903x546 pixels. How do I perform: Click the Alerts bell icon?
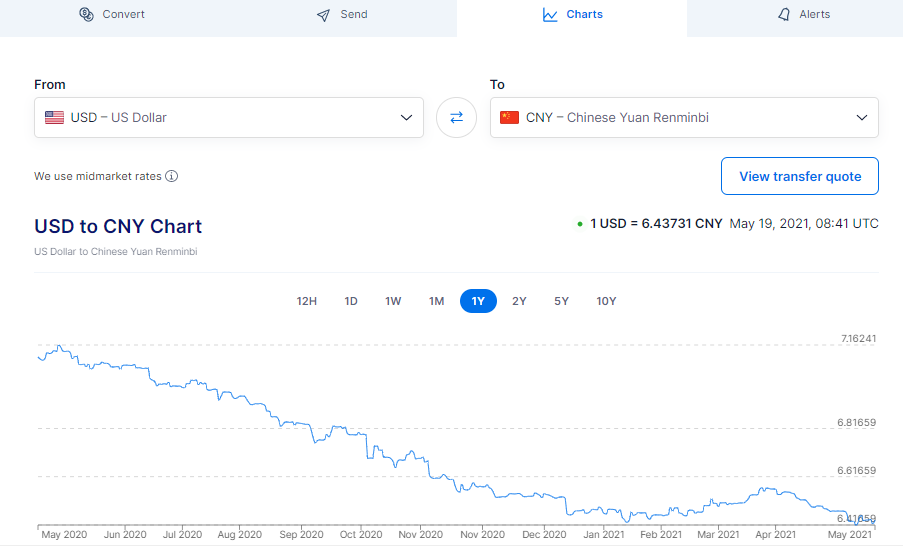[784, 14]
